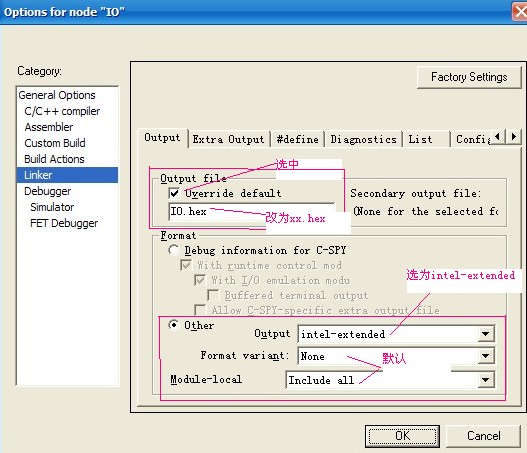Close the Options dialog with X
The height and width of the screenshot is (453, 527).
(520, 12)
